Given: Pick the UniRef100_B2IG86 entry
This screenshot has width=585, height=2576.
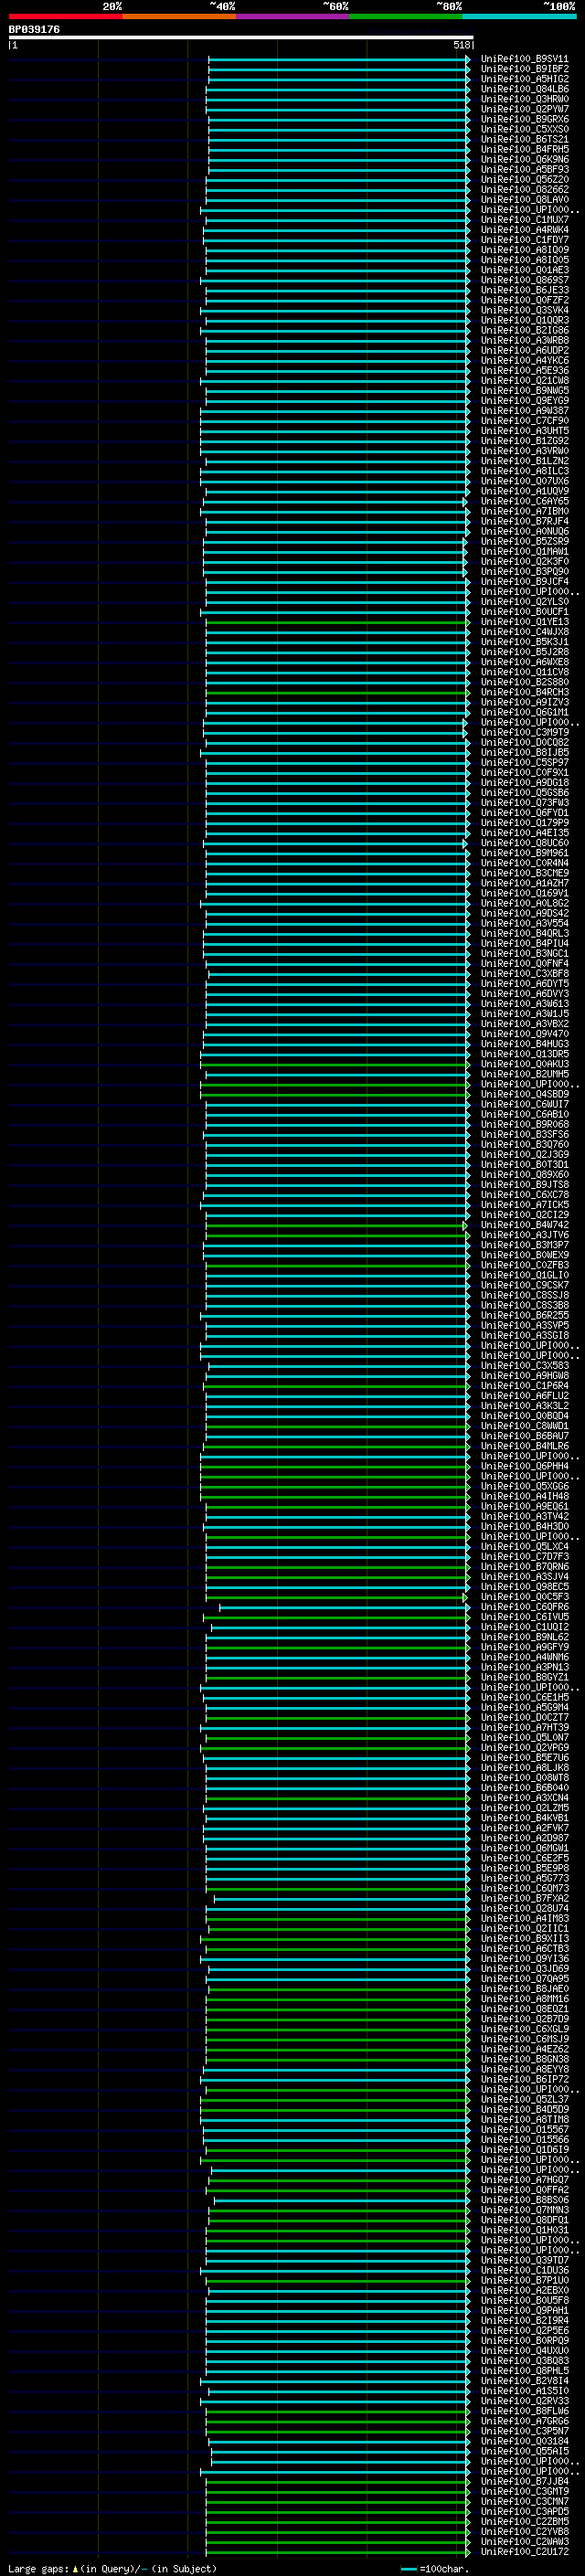Looking at the screenshot, I should click(x=524, y=330).
